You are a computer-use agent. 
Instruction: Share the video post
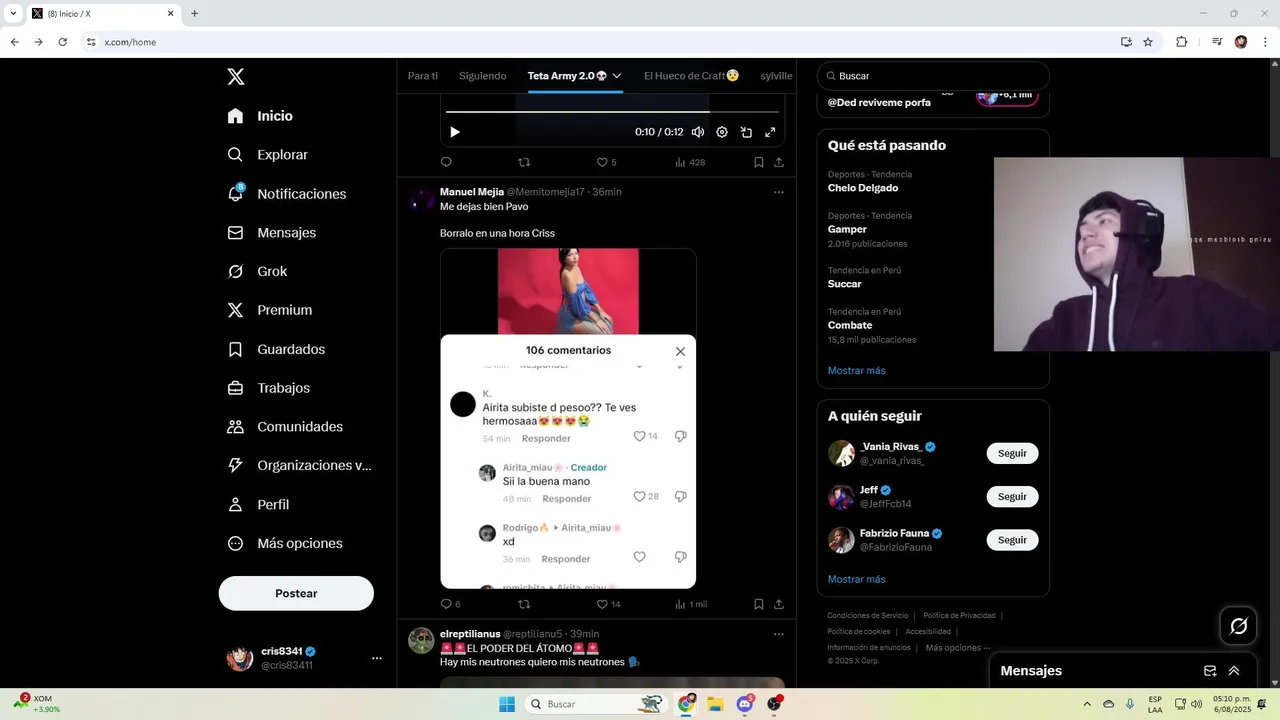coord(779,162)
